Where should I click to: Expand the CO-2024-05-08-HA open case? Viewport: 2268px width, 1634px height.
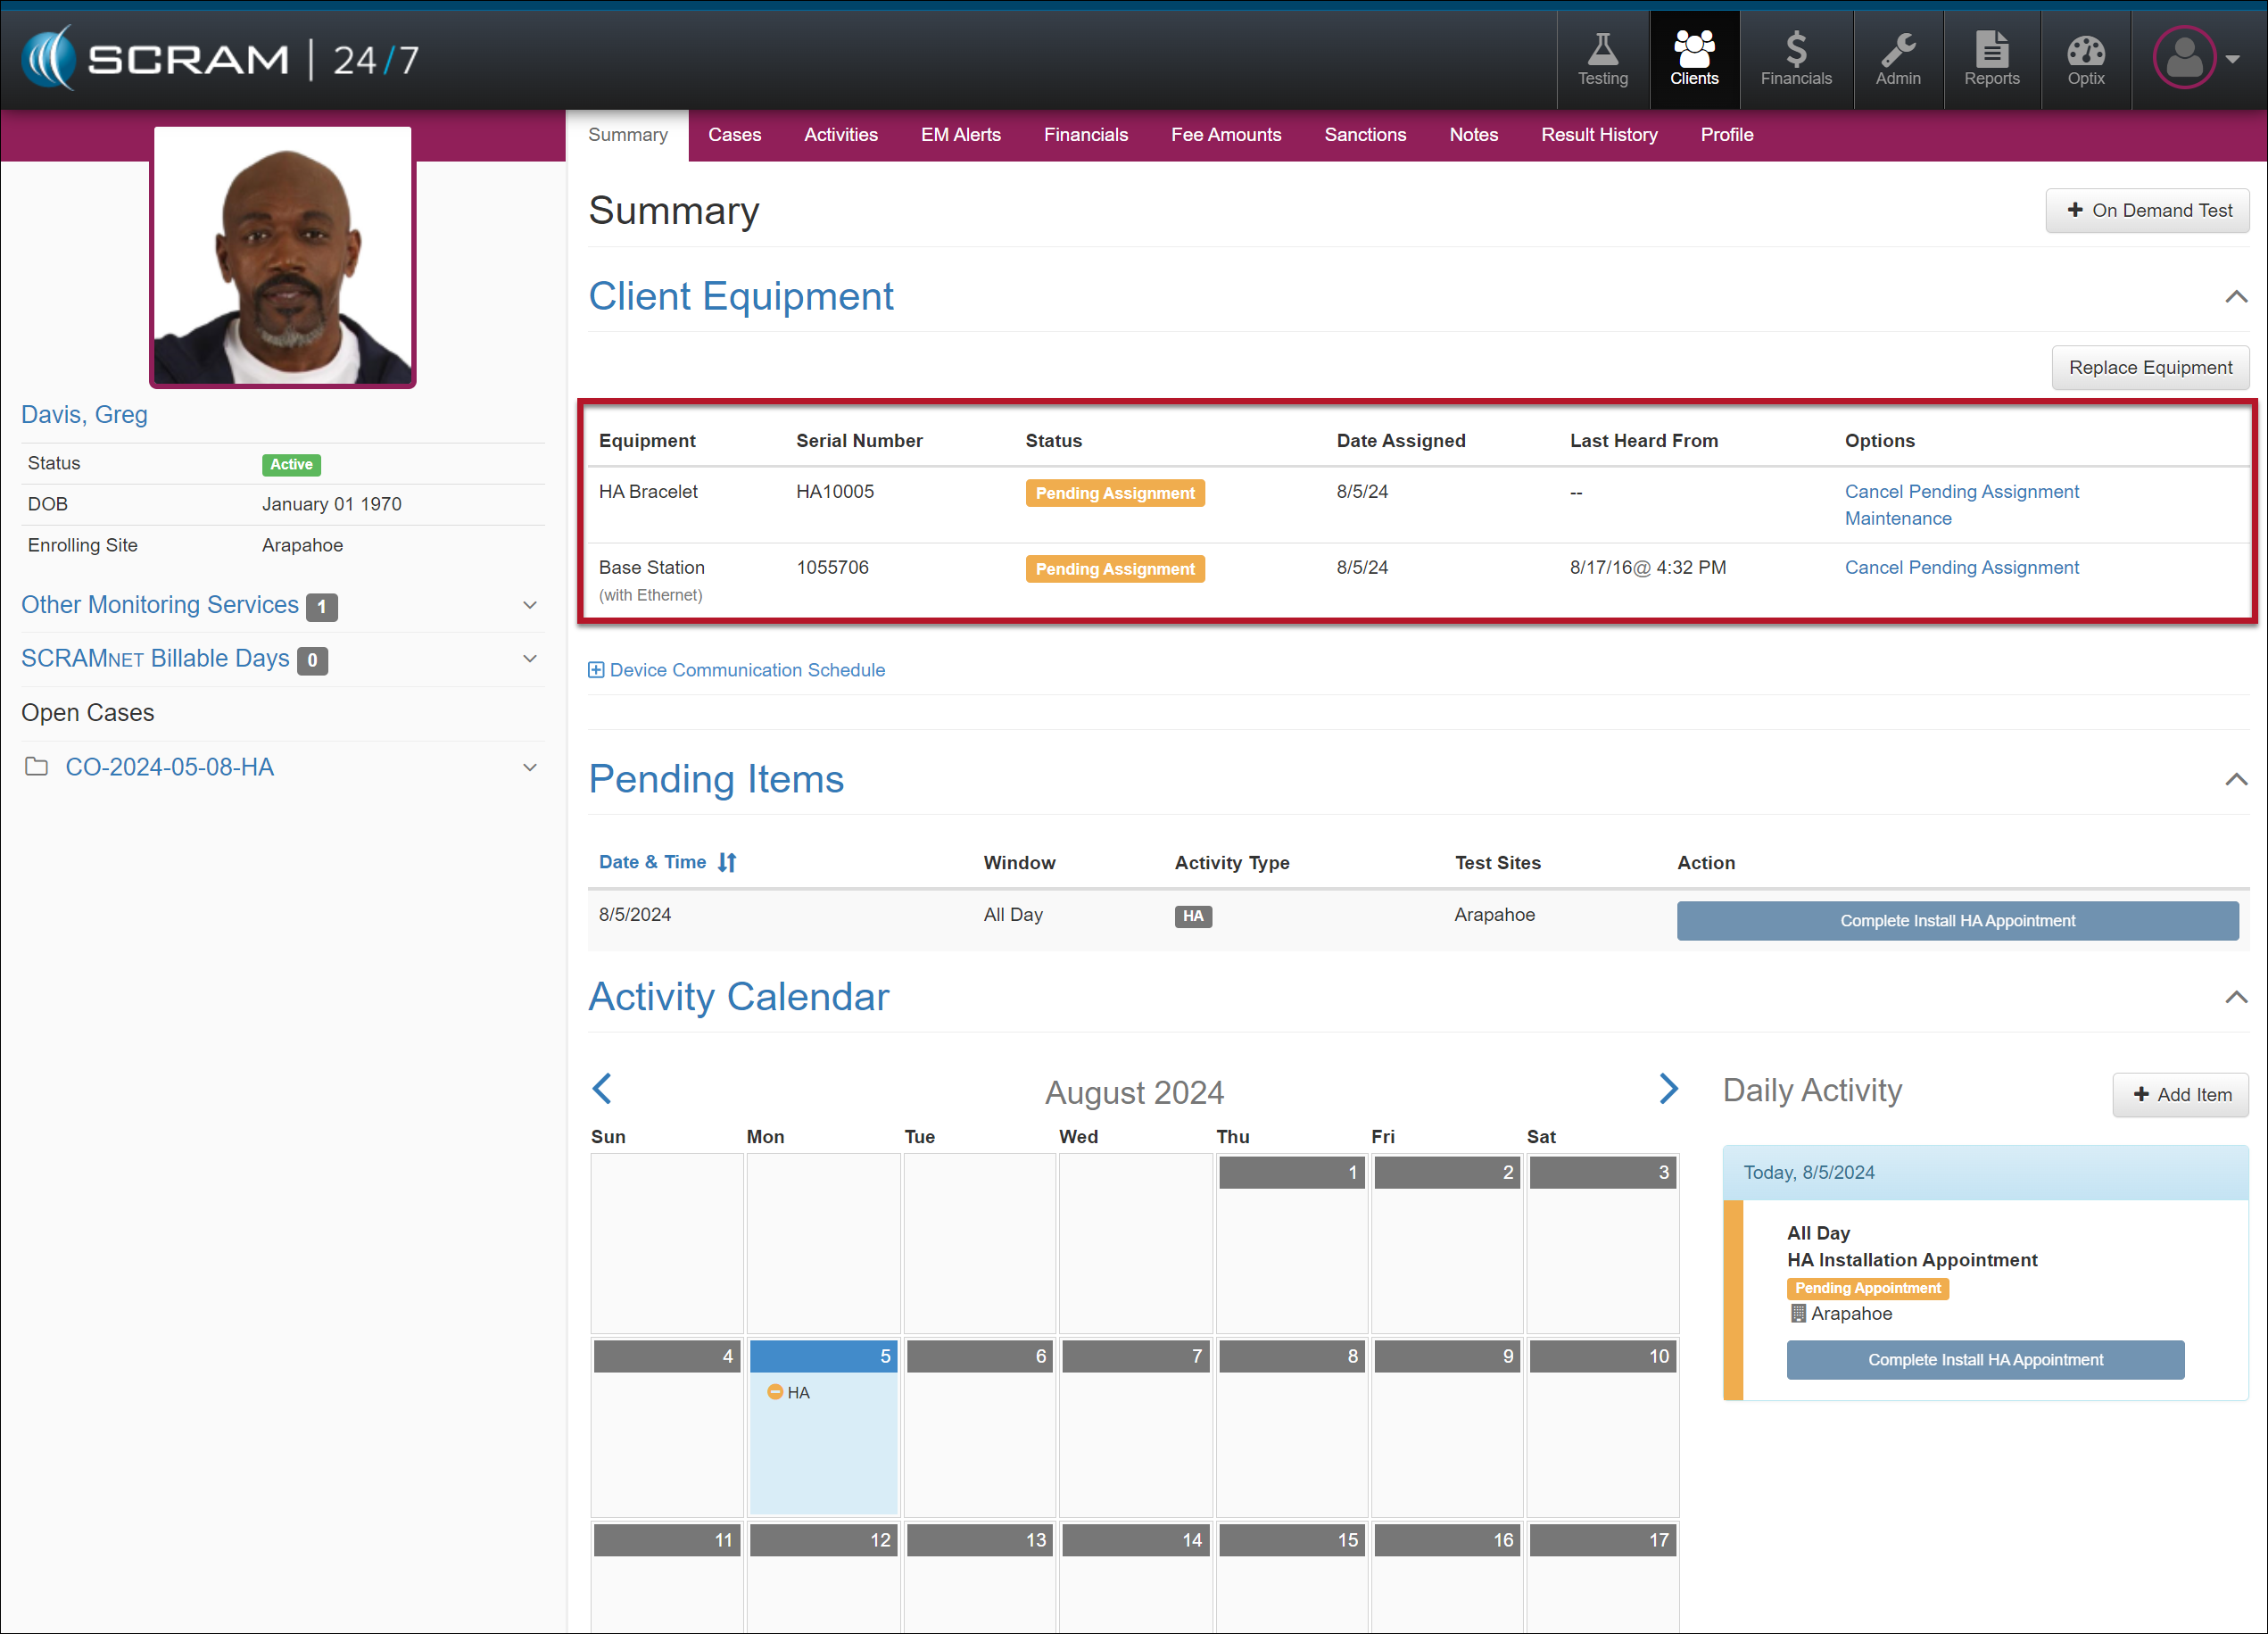coord(530,767)
